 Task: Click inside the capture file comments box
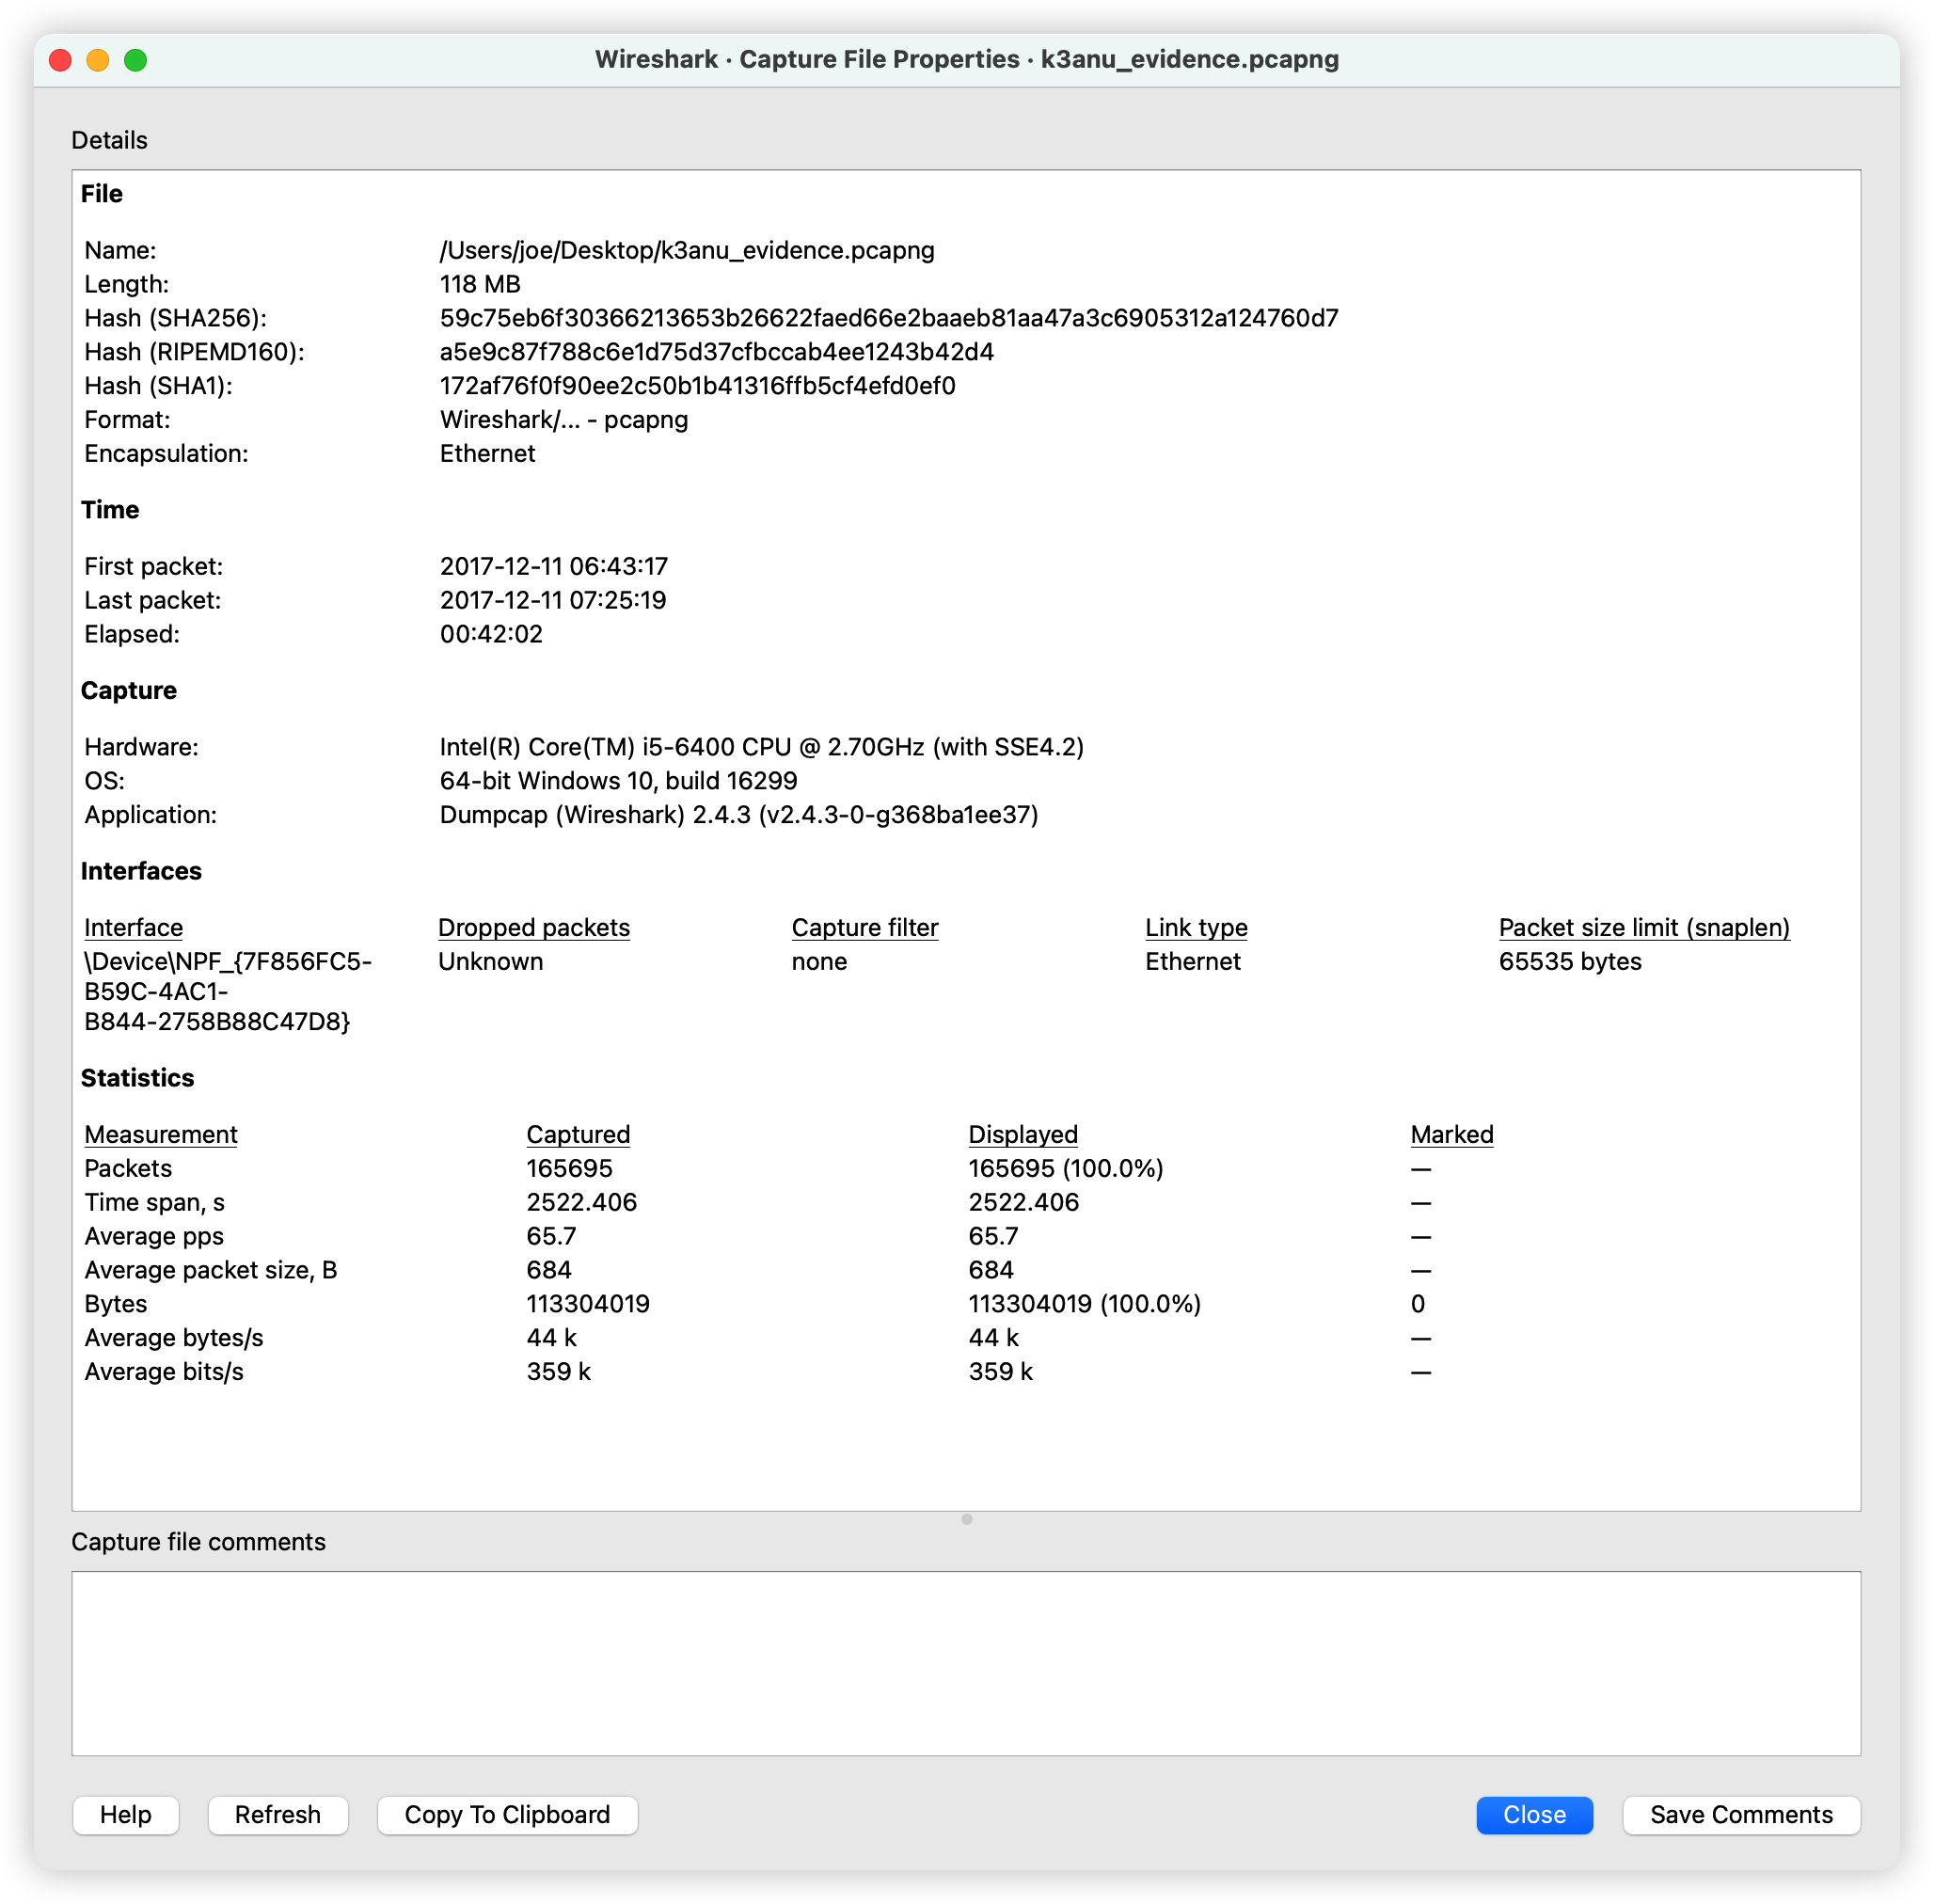(x=966, y=1662)
